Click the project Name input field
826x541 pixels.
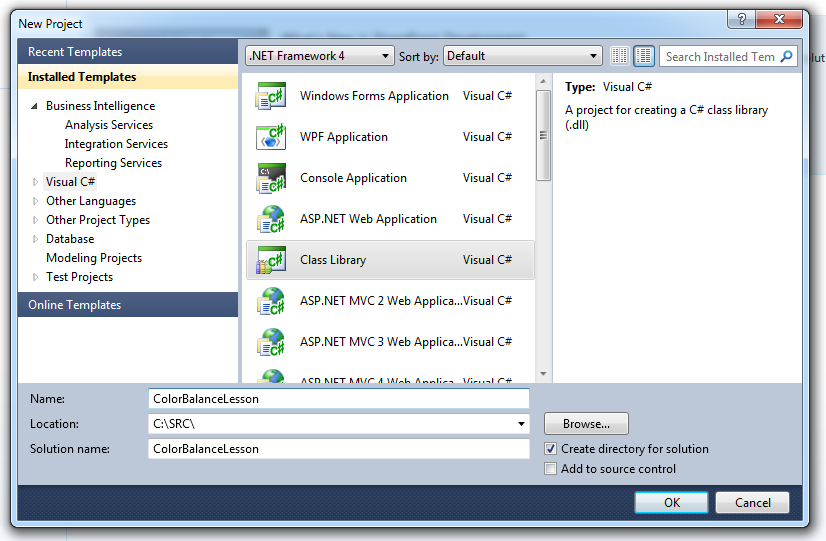(339, 399)
